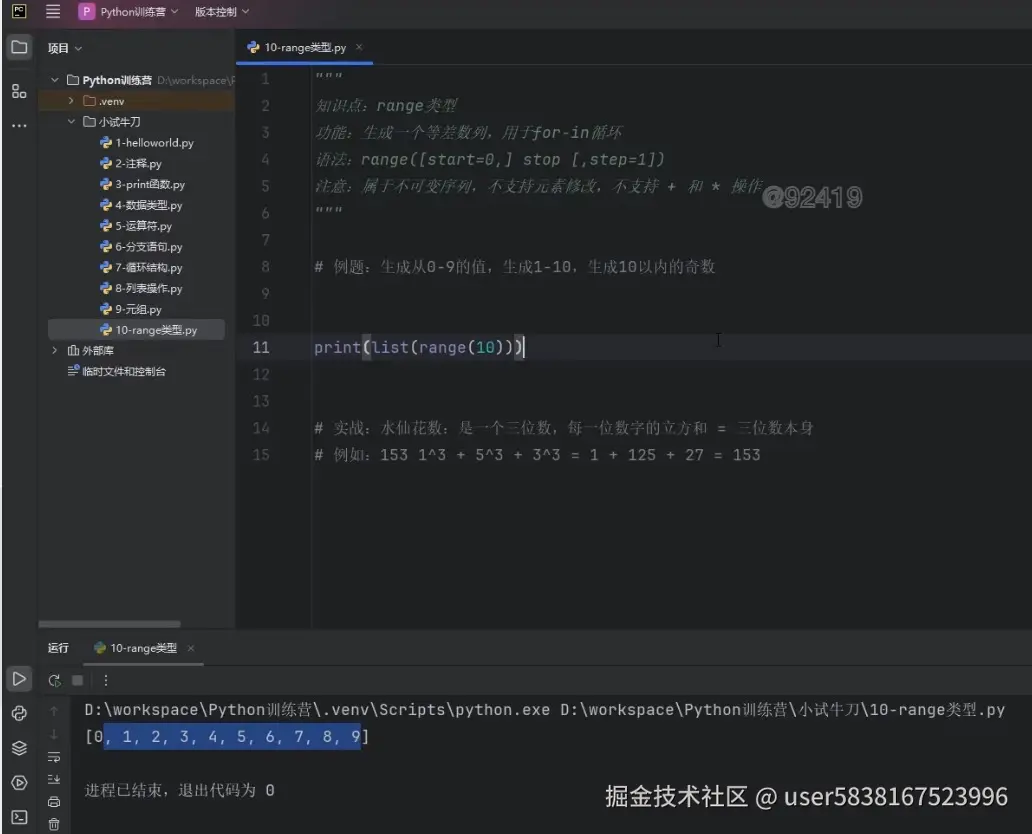Open More Tool Windows ellipsis icon
Viewport: 1032px width, 834px height.
[19, 125]
